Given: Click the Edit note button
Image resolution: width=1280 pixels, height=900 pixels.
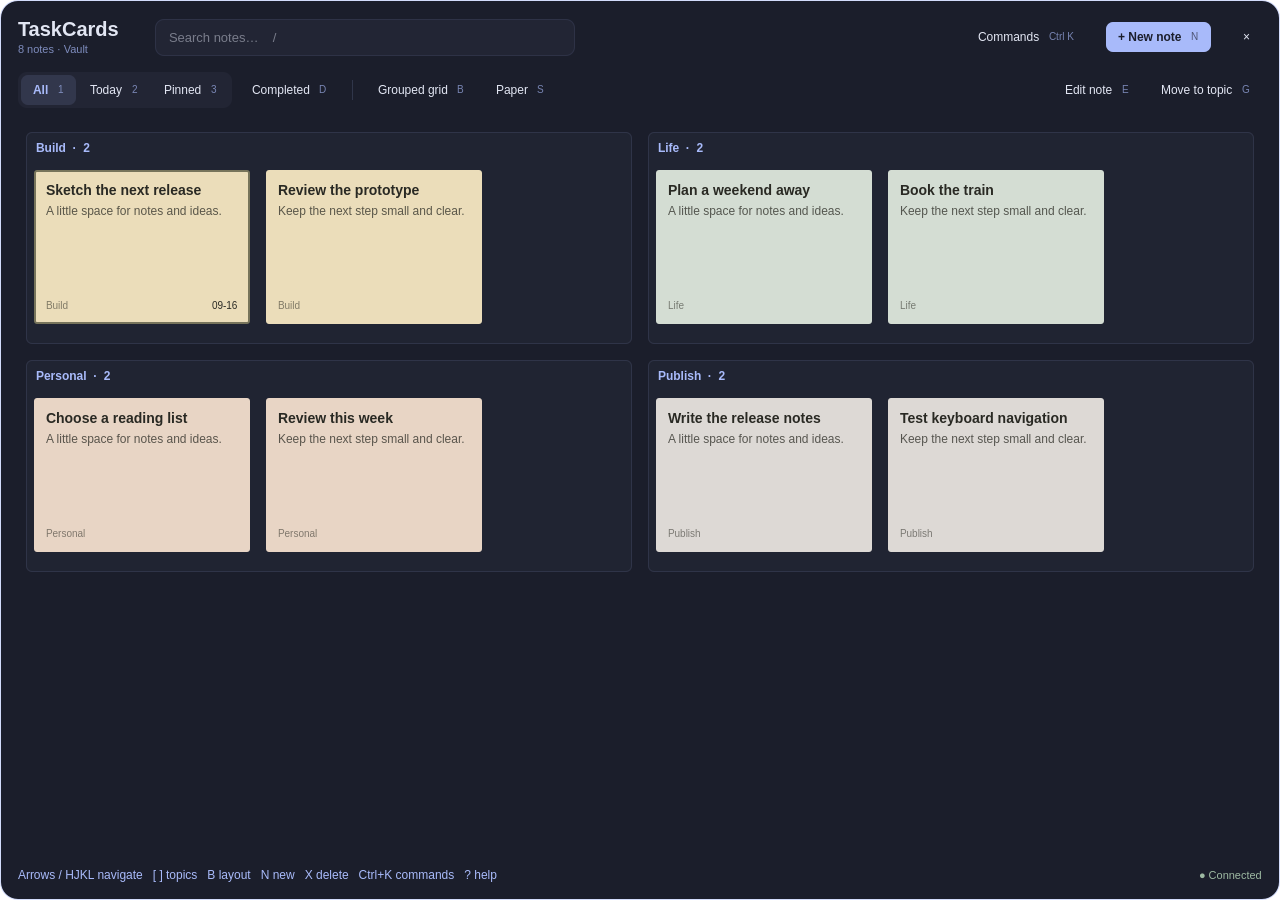Looking at the screenshot, I should (x=1097, y=90).
